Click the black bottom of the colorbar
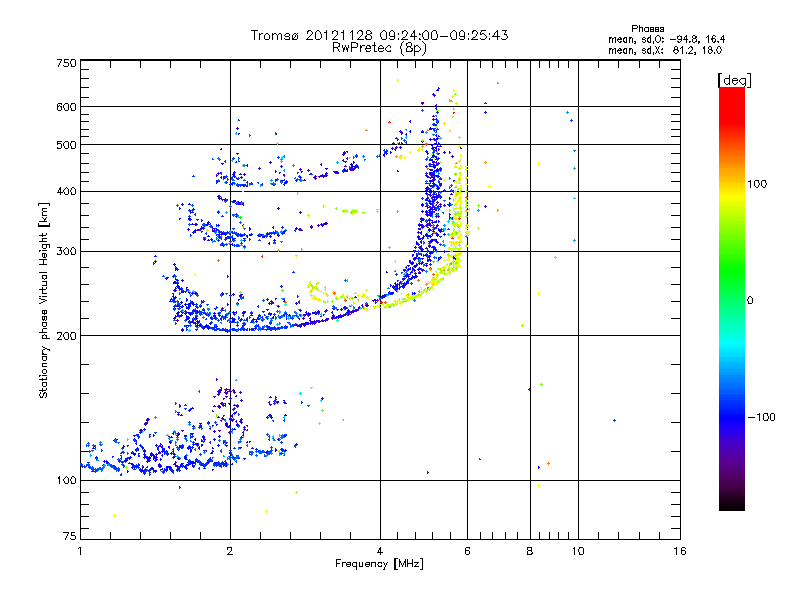The image size is (800, 600). click(732, 503)
